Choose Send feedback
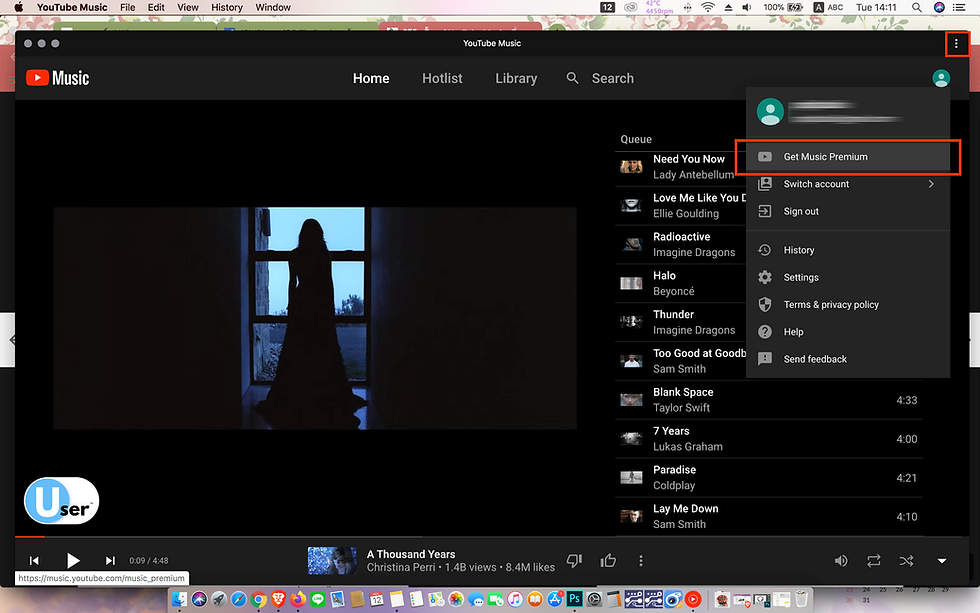This screenshot has width=980, height=613. click(x=848, y=359)
